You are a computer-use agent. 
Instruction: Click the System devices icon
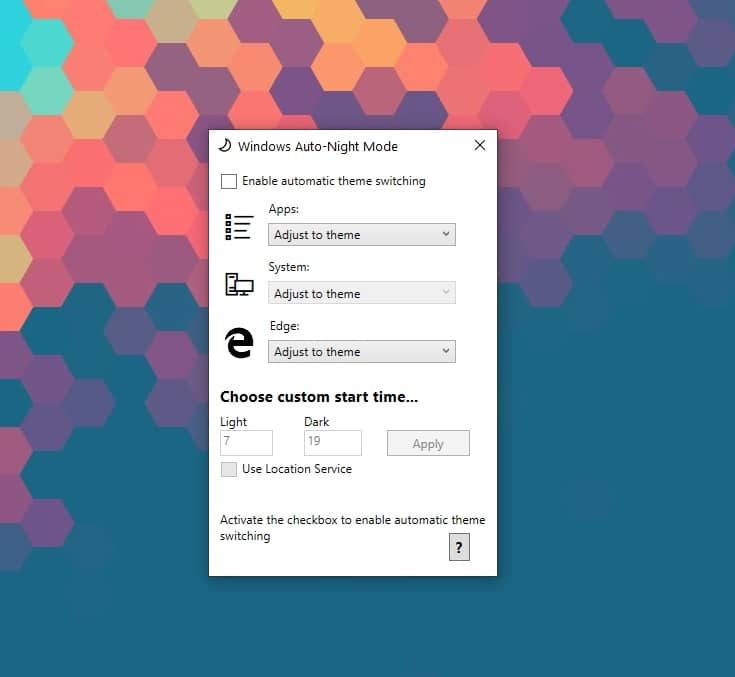pos(239,284)
